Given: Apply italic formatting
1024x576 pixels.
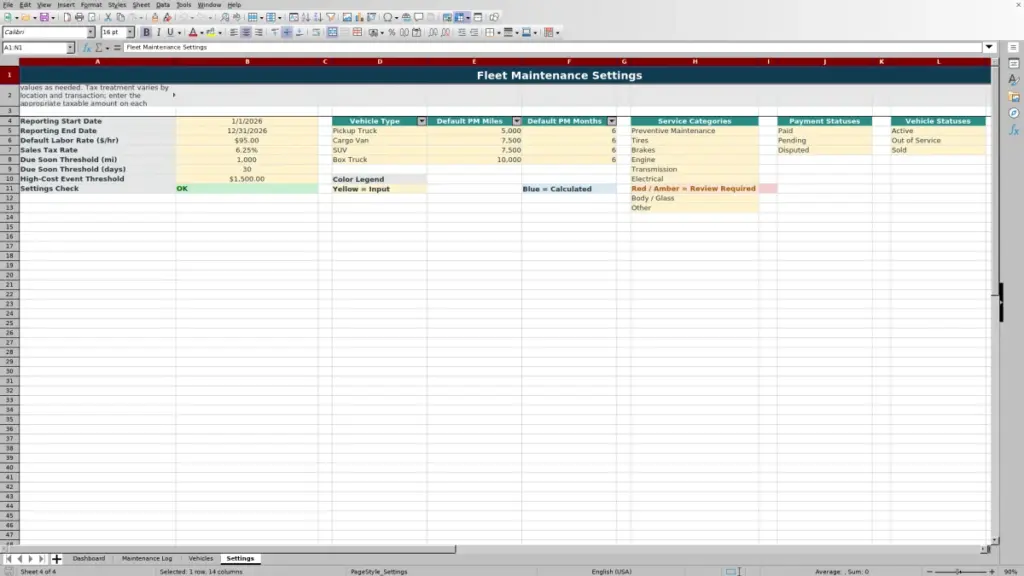Looking at the screenshot, I should pos(159,32).
